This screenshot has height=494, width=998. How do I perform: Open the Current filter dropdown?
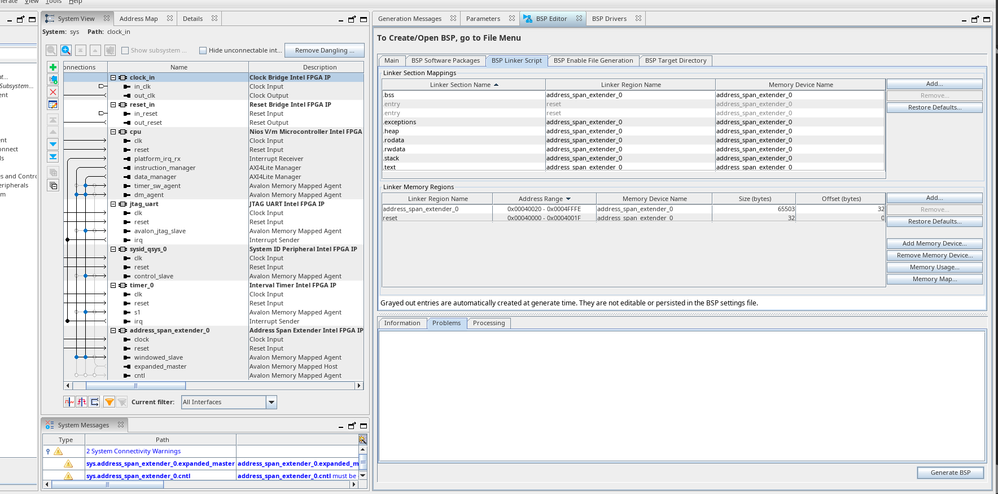pyautogui.click(x=271, y=402)
